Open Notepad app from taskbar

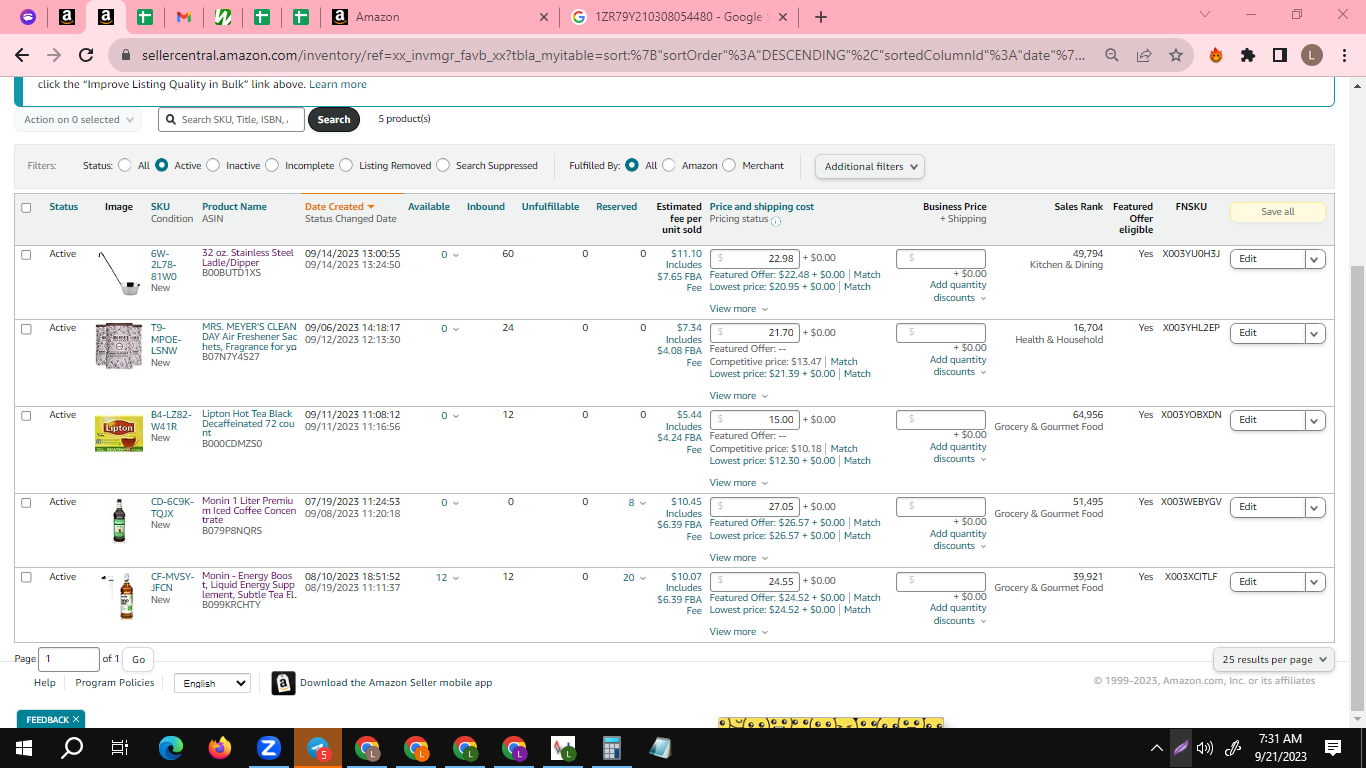click(x=660, y=748)
